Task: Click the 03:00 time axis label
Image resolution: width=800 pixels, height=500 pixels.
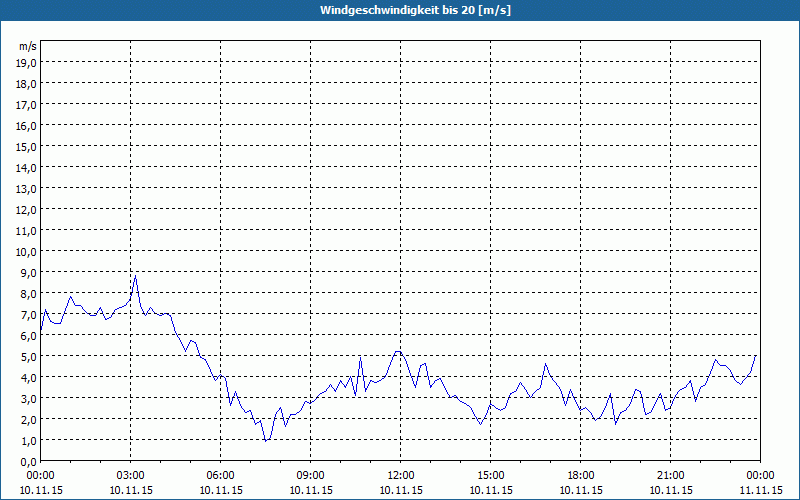Action: point(131,476)
